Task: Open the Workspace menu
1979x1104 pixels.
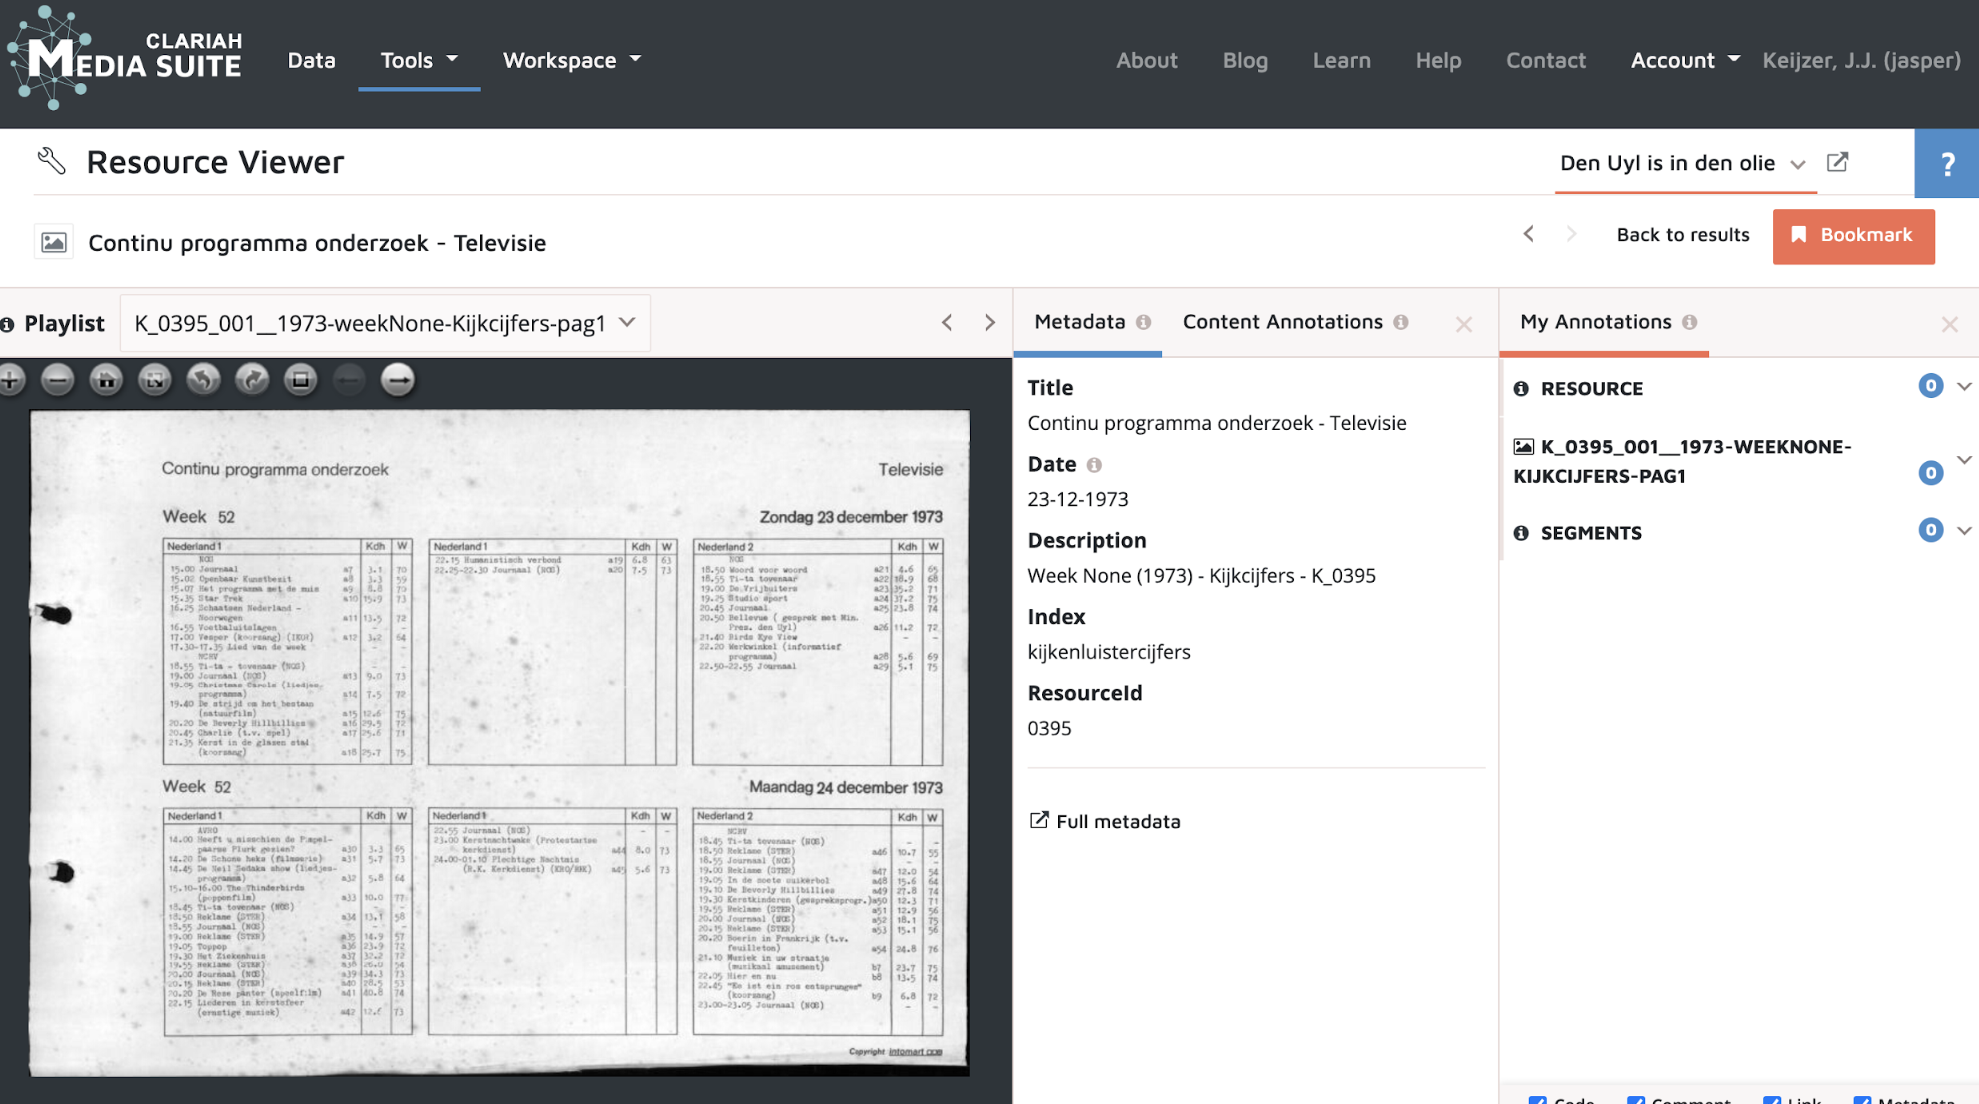Action: point(571,60)
